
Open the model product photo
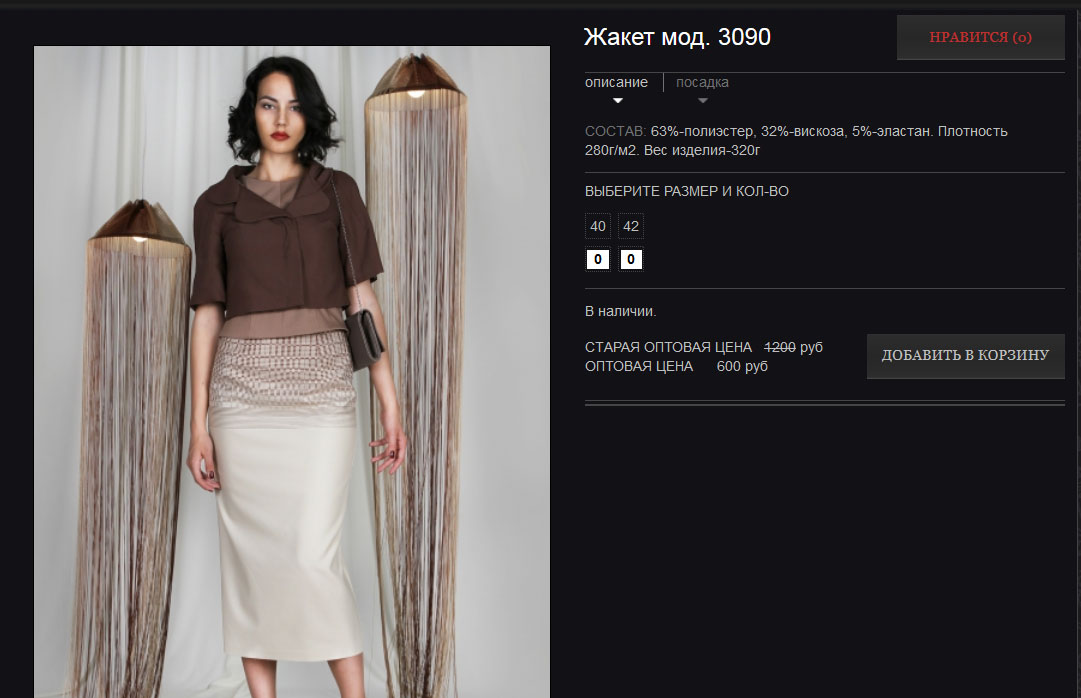point(292,372)
